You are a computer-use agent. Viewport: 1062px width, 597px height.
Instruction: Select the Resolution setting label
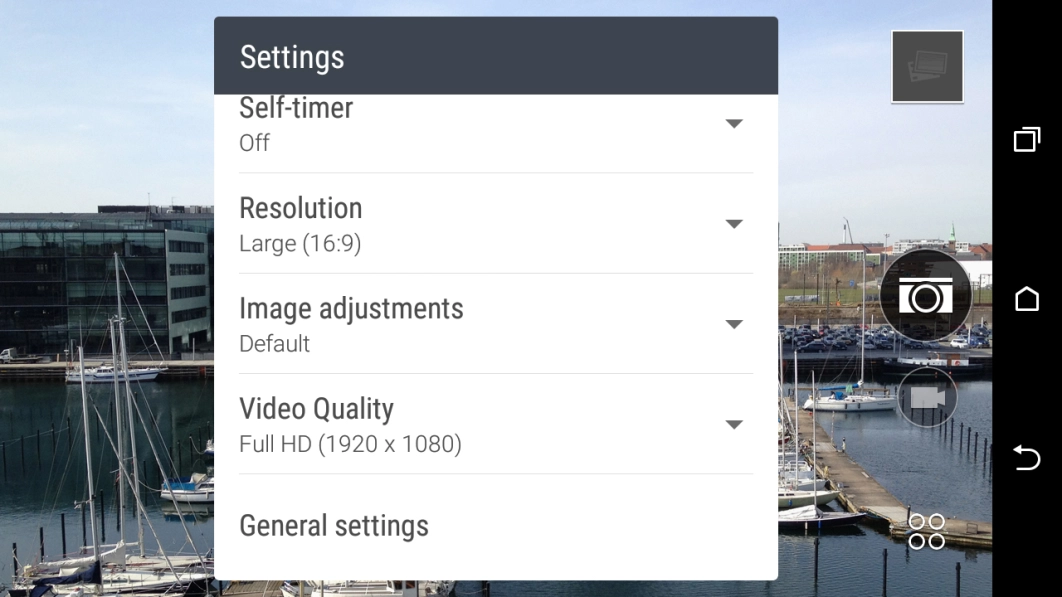[300, 208]
